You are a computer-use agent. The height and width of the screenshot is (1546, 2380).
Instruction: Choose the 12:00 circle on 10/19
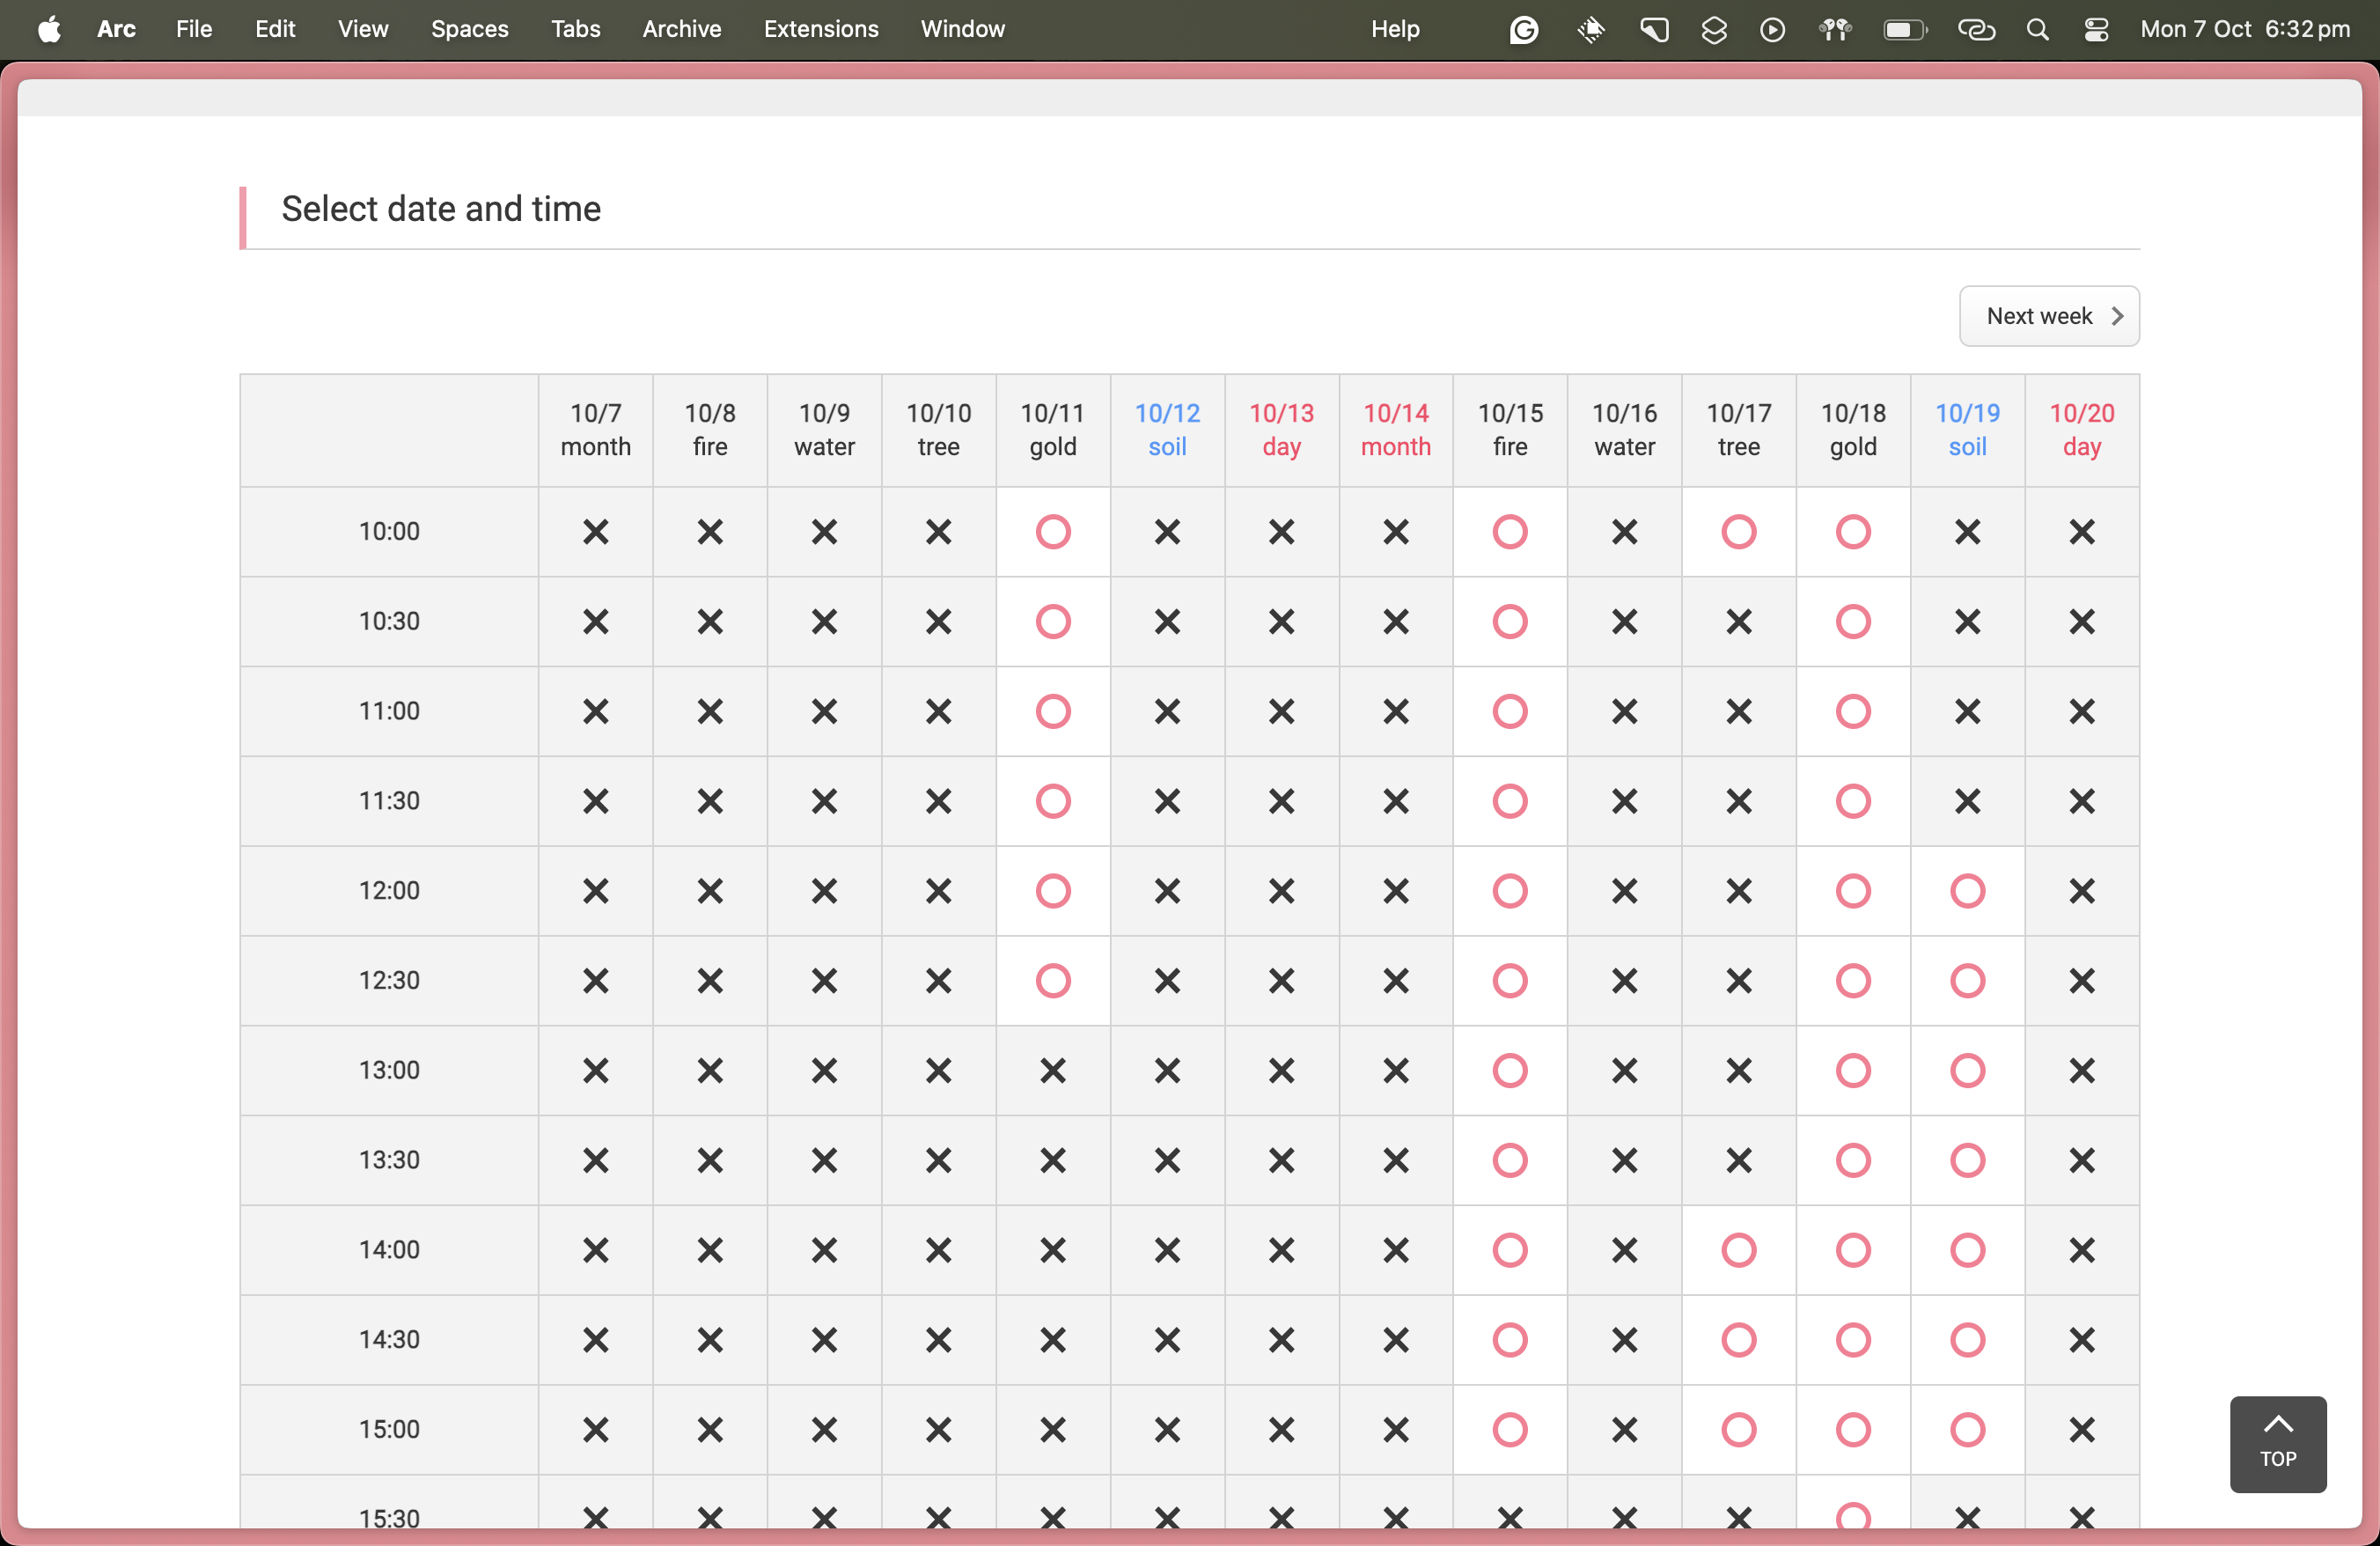pyautogui.click(x=1966, y=890)
